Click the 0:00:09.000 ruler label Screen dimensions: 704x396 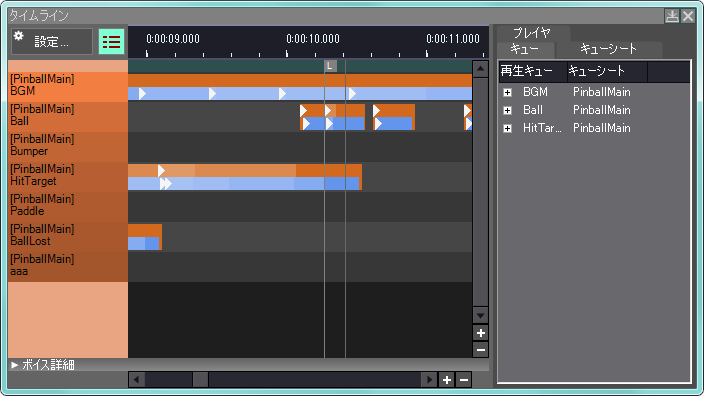tap(173, 39)
